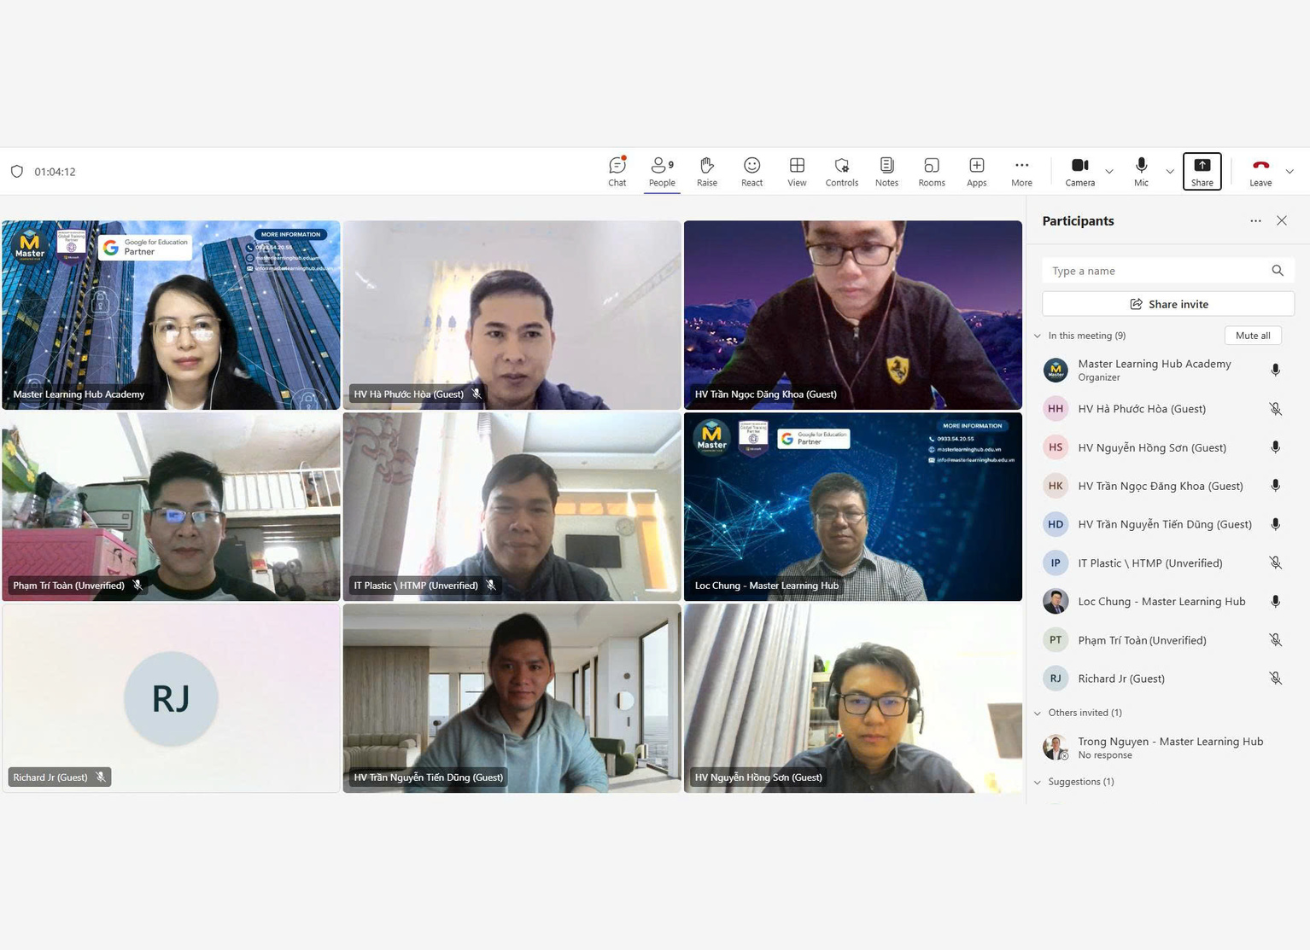
Task: Open the Chat panel
Action: pyautogui.click(x=617, y=171)
